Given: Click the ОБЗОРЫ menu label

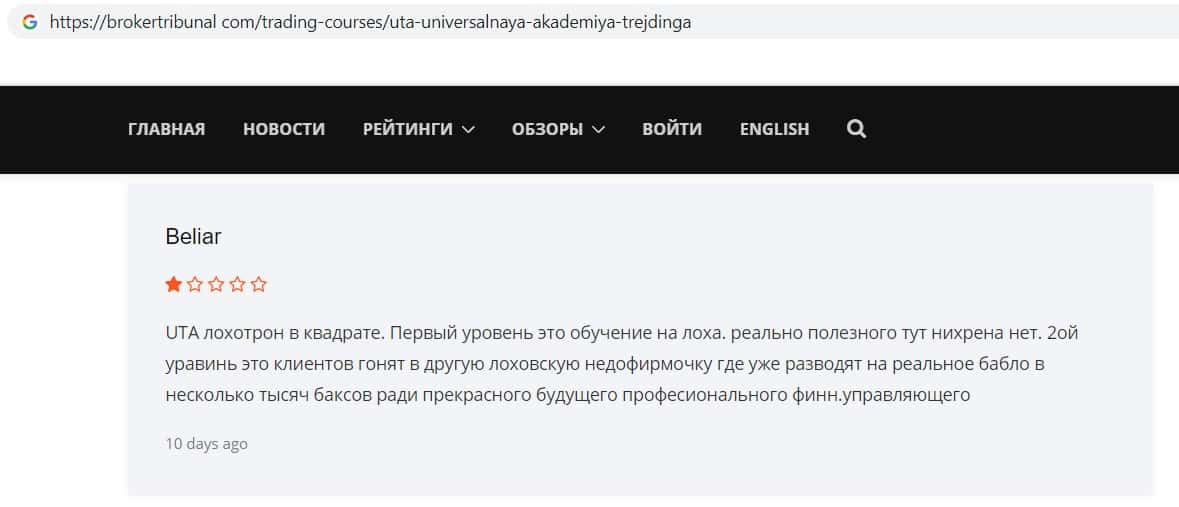Looking at the screenshot, I should pos(547,129).
